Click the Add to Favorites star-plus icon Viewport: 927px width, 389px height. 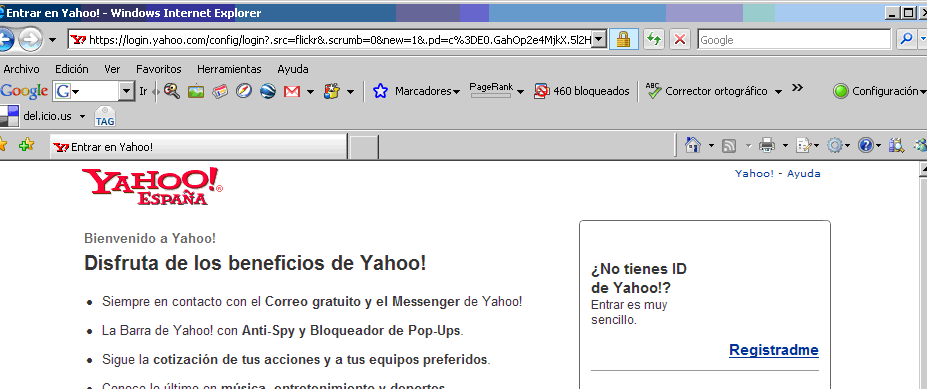pyautogui.click(x=26, y=146)
